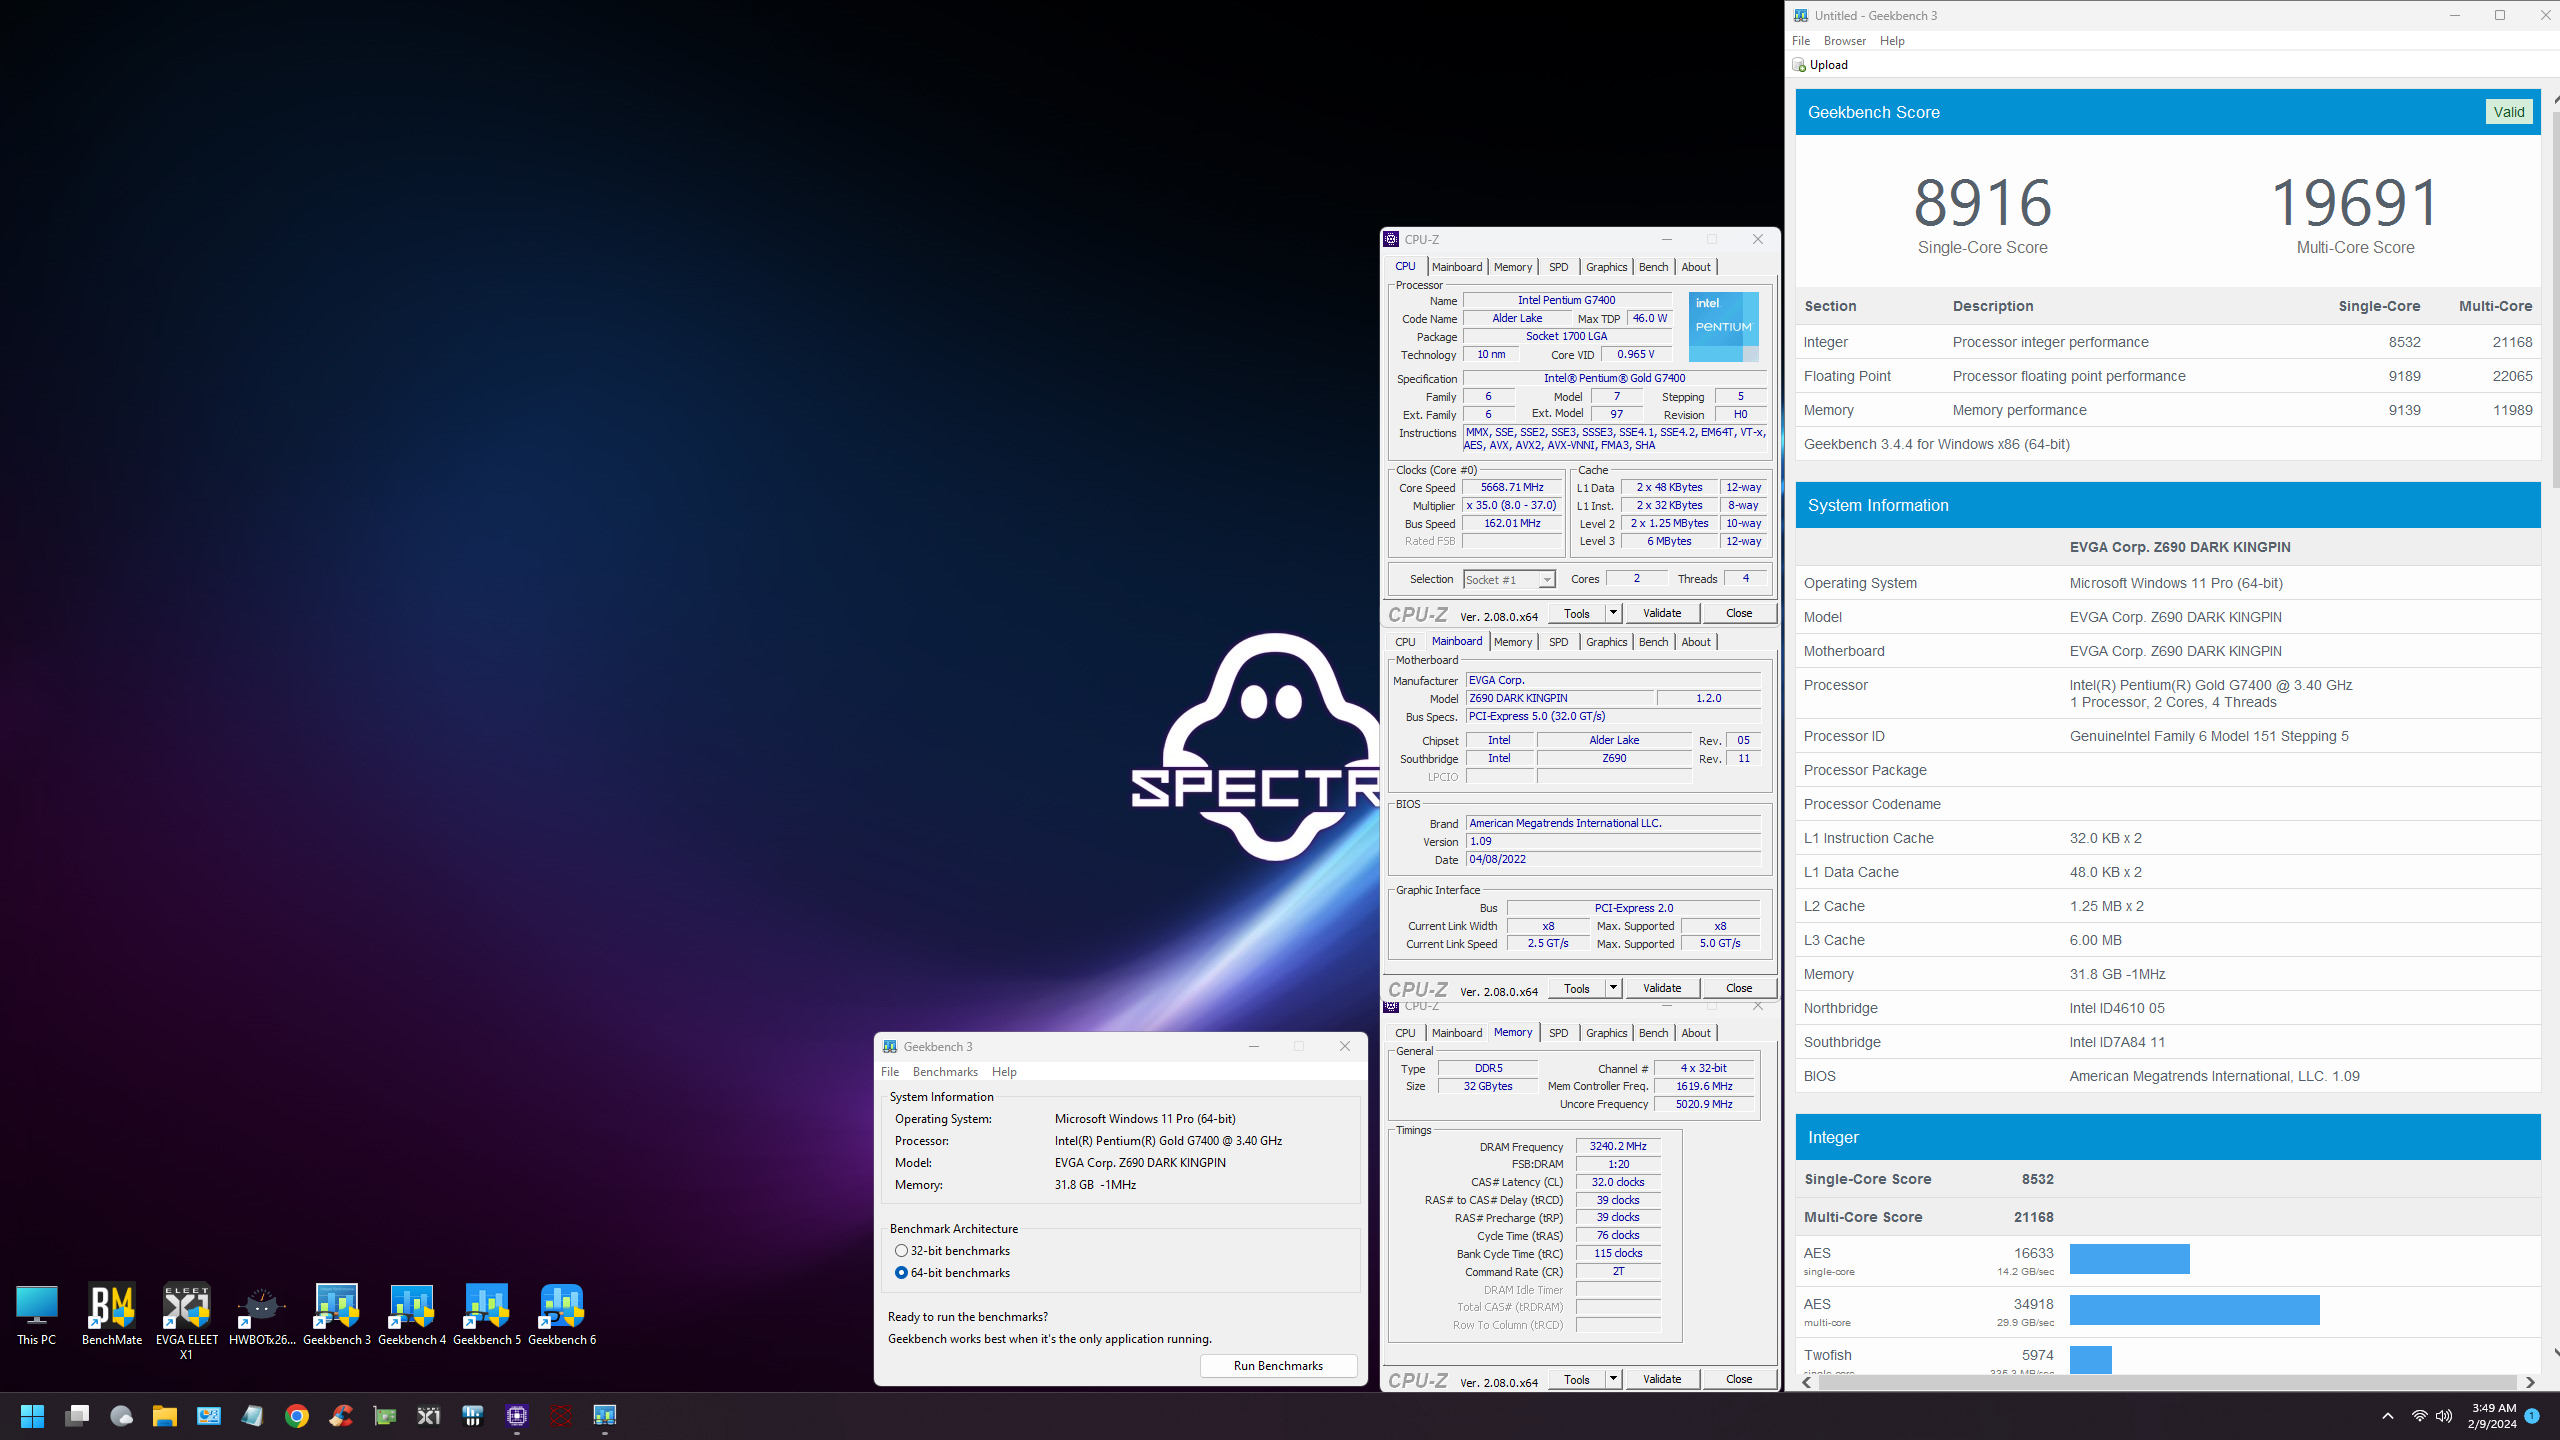This screenshot has width=2560, height=1440.
Task: Select Graphics tab in Mainboard CPU-Z window
Action: click(x=1606, y=642)
